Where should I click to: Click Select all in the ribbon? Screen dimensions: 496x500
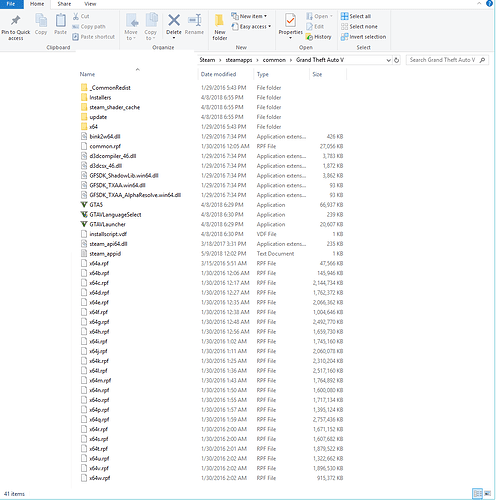356,16
